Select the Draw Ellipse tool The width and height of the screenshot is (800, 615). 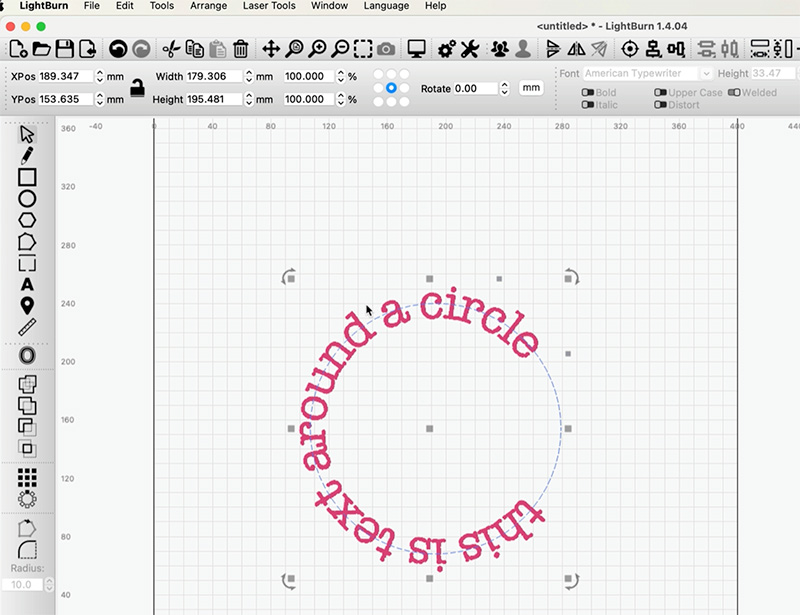[27, 198]
